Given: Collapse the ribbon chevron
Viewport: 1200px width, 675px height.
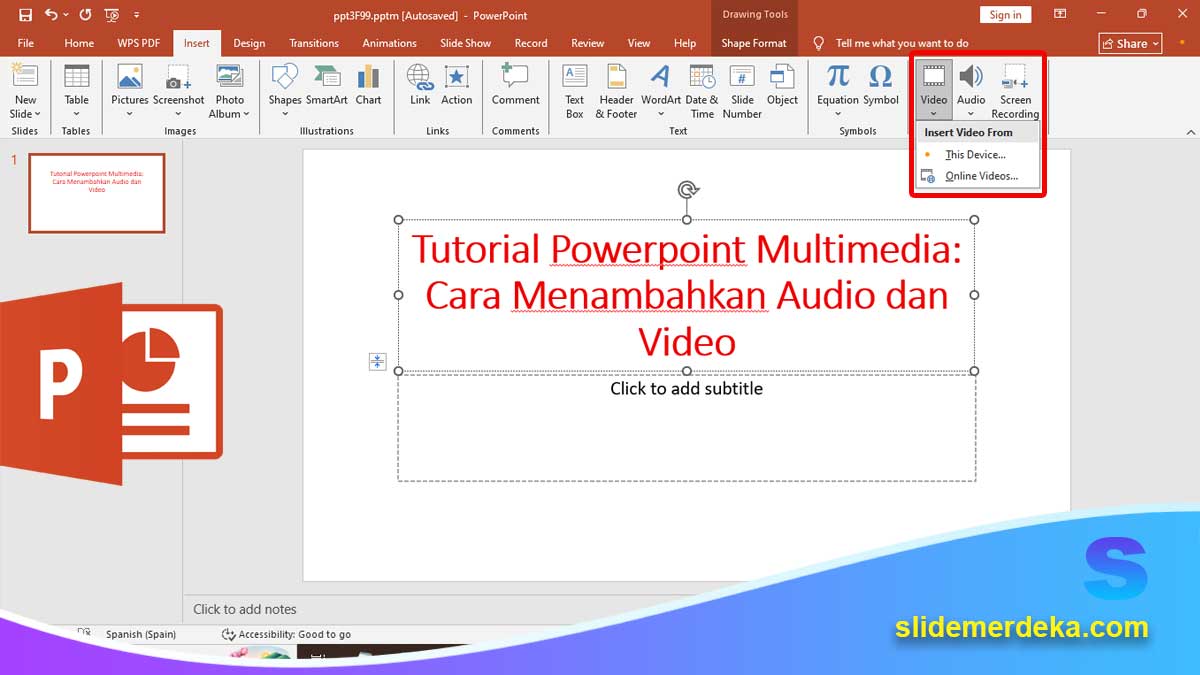Looking at the screenshot, I should (x=1190, y=131).
